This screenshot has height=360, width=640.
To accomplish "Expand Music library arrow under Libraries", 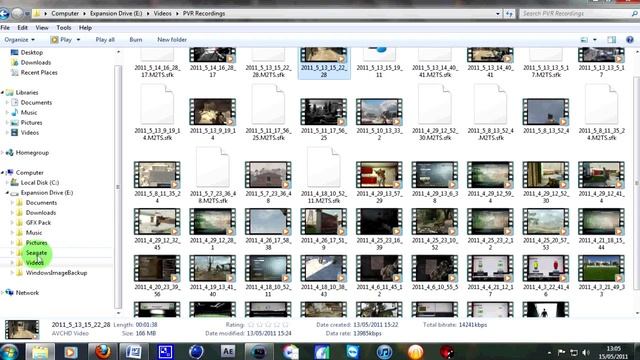I will 7,113.
